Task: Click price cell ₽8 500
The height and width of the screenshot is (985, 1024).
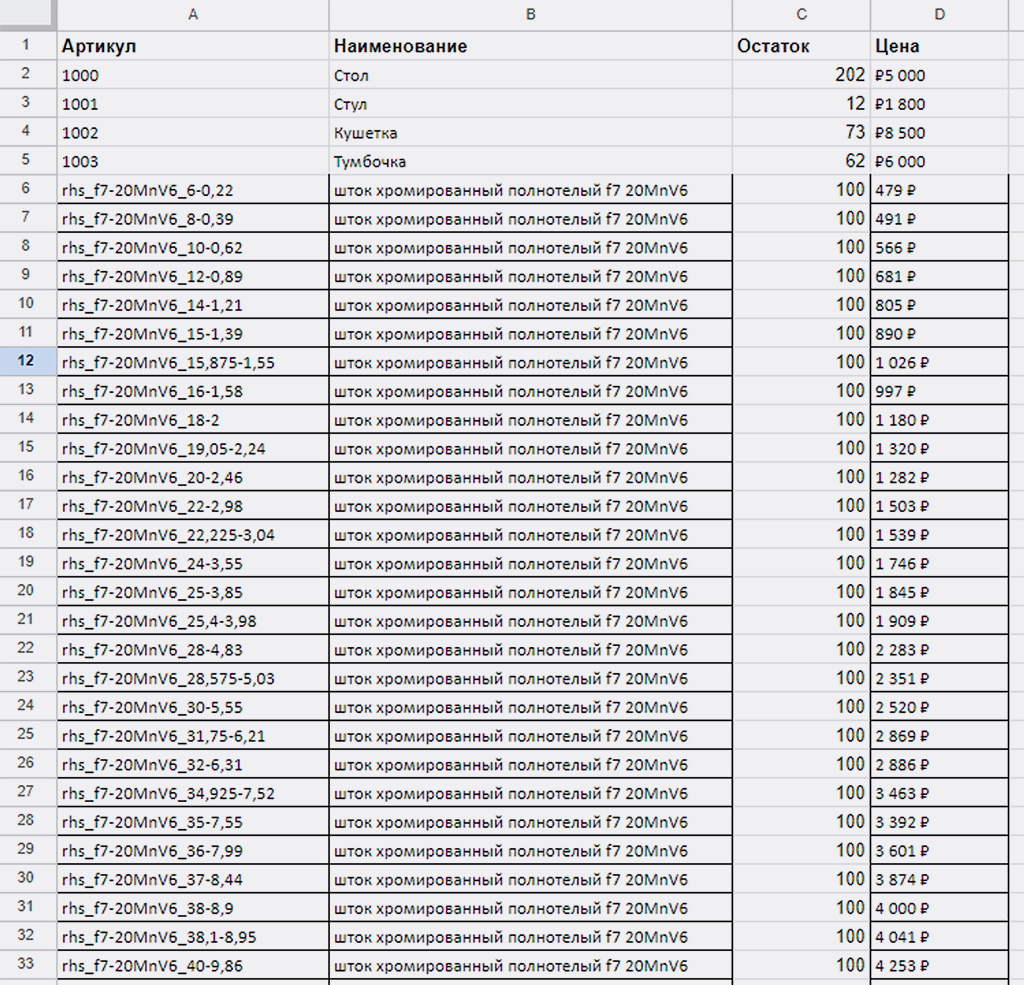Action: (x=939, y=132)
